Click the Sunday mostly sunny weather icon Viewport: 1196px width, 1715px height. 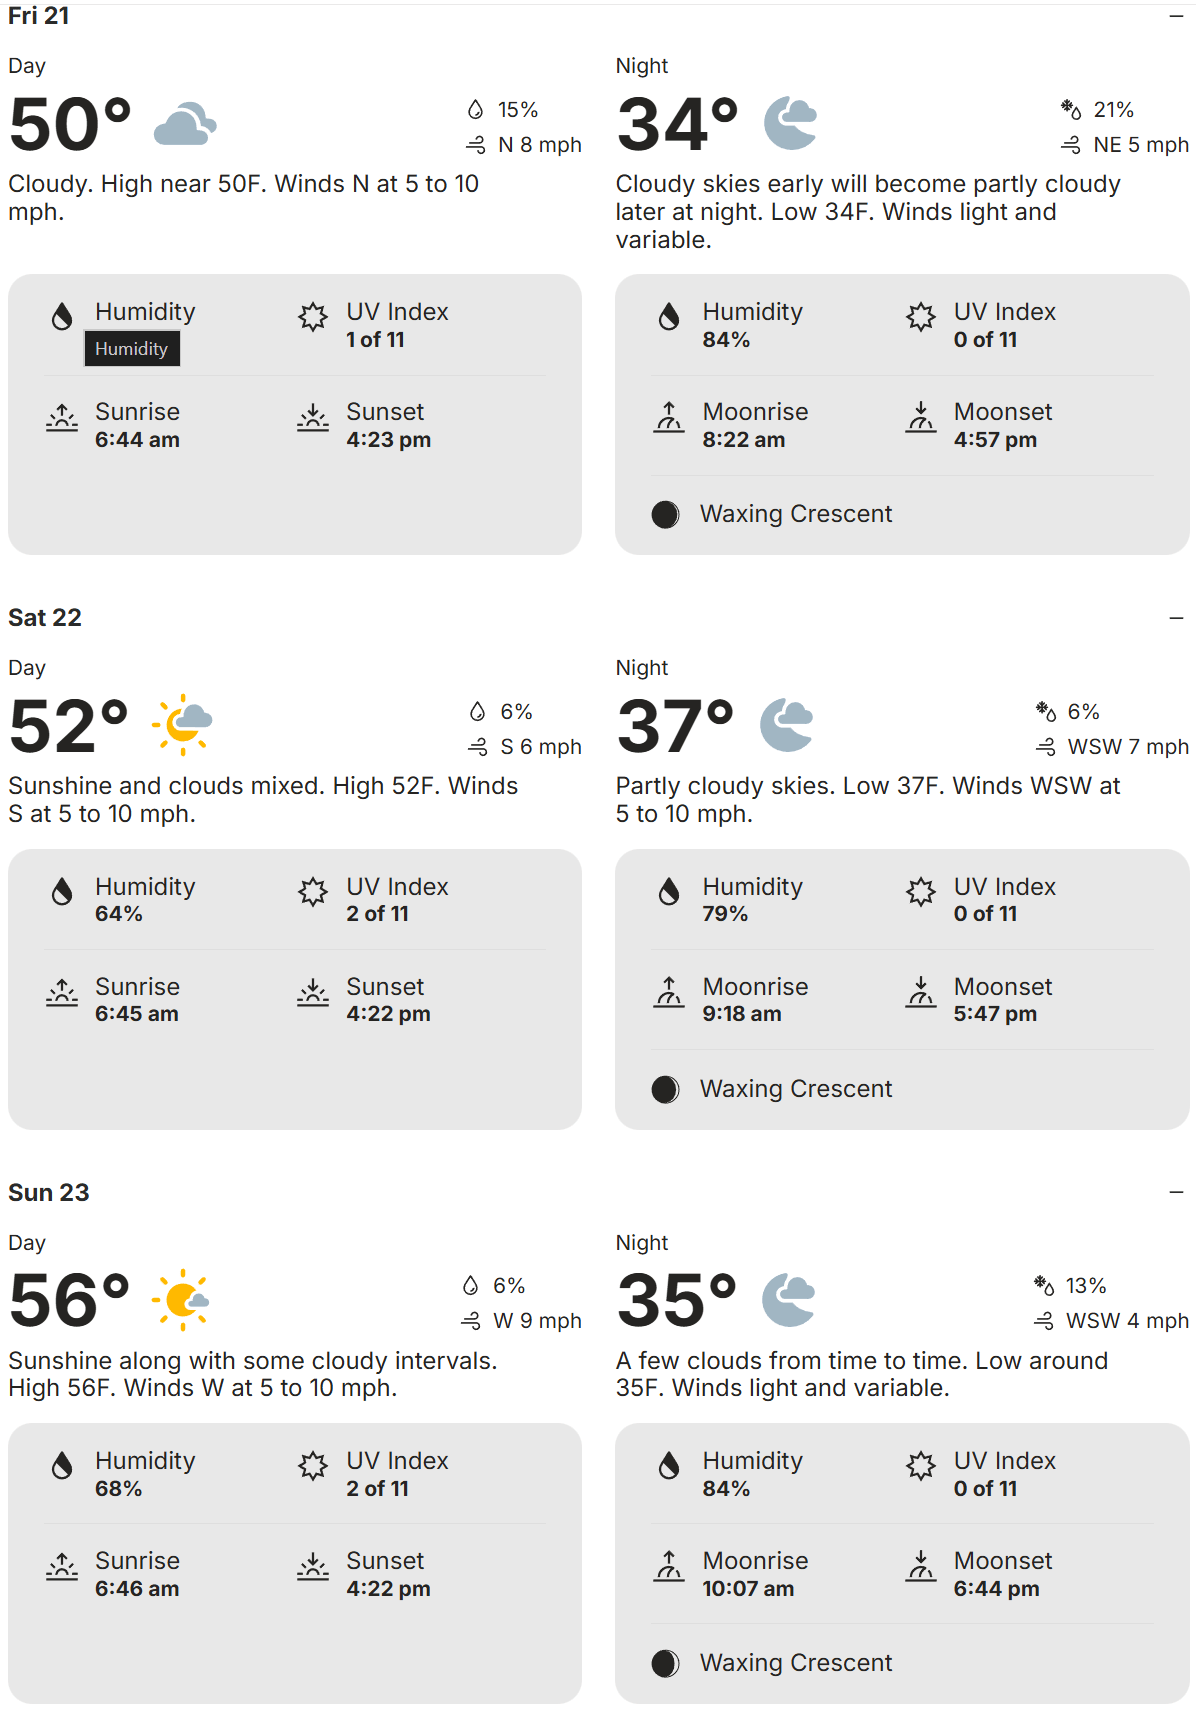click(181, 1300)
